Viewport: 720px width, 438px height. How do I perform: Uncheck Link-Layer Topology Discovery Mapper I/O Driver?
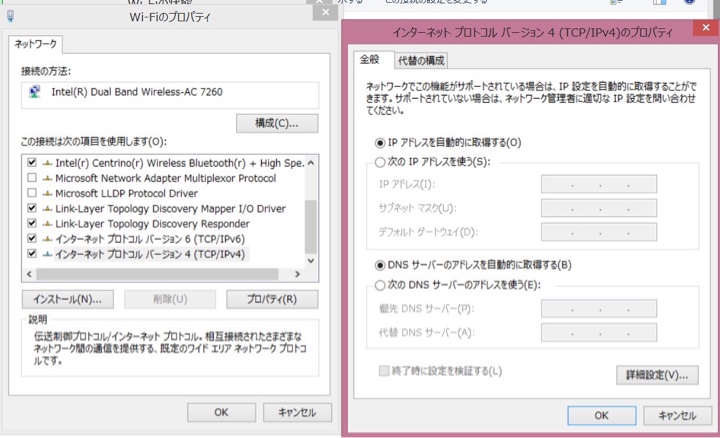(32, 208)
